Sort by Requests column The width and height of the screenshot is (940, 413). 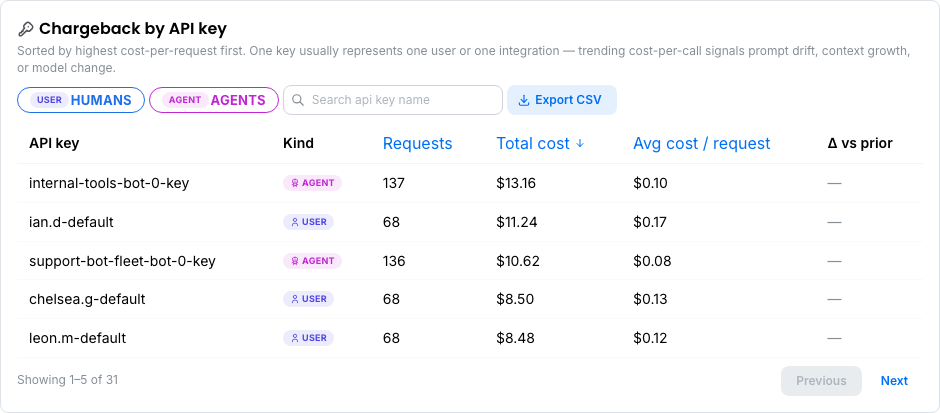417,144
